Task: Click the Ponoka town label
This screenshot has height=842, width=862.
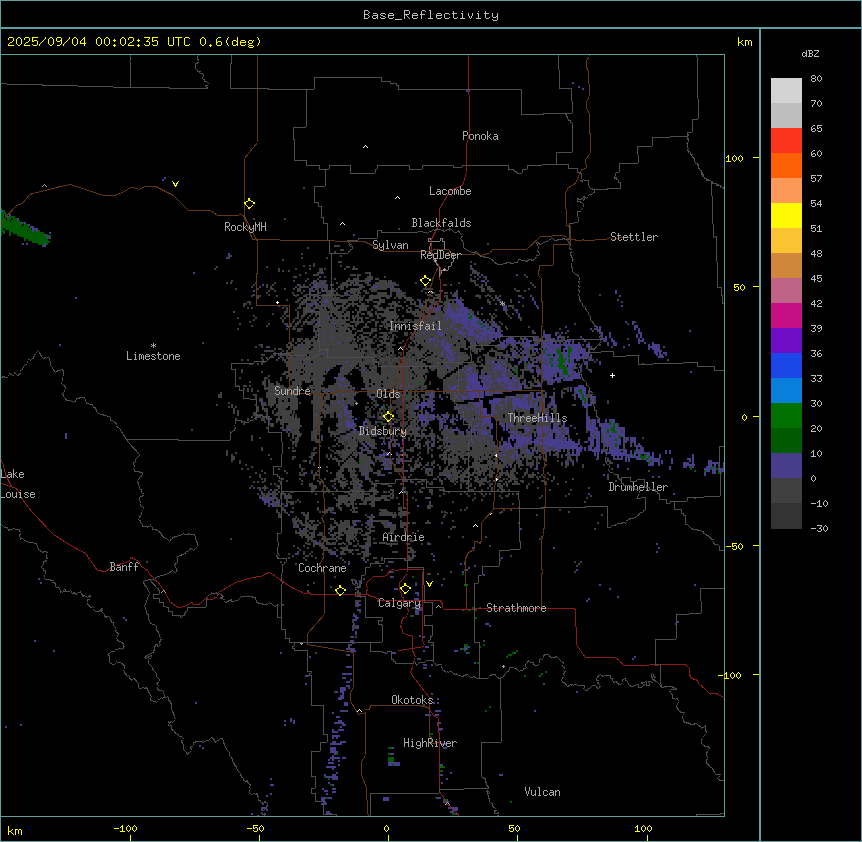Action: coord(480,136)
